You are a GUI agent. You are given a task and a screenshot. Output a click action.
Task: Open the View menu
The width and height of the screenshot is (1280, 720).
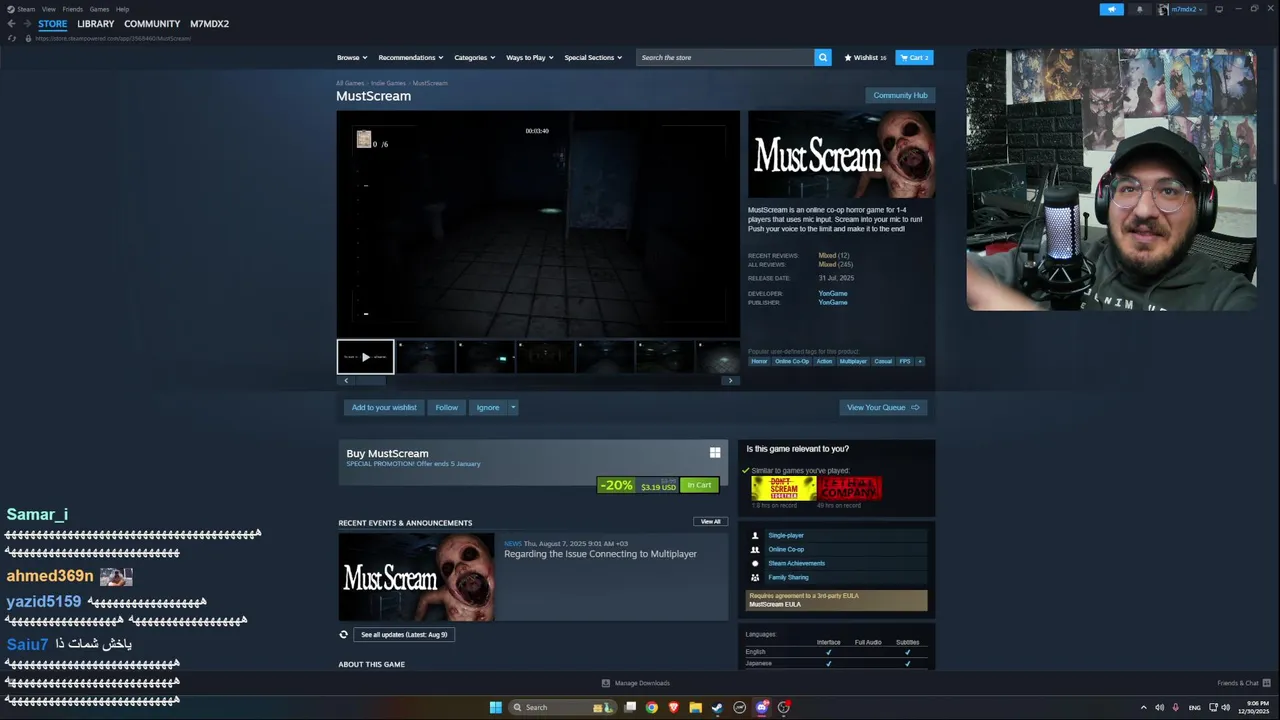[x=49, y=9]
